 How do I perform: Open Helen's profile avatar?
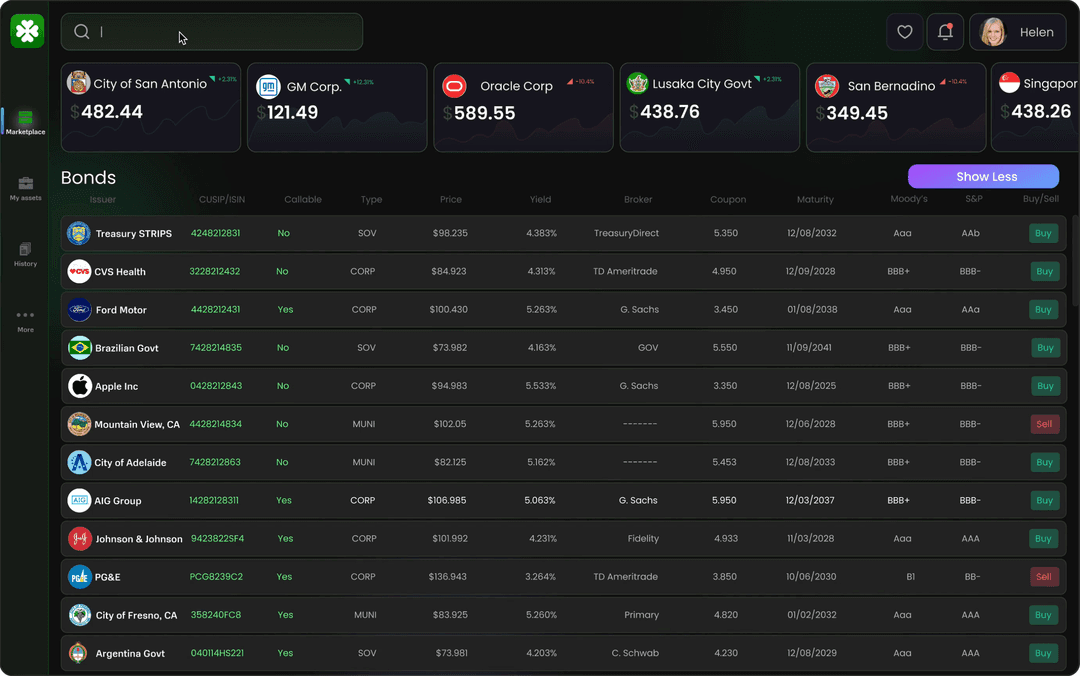[x=993, y=32]
